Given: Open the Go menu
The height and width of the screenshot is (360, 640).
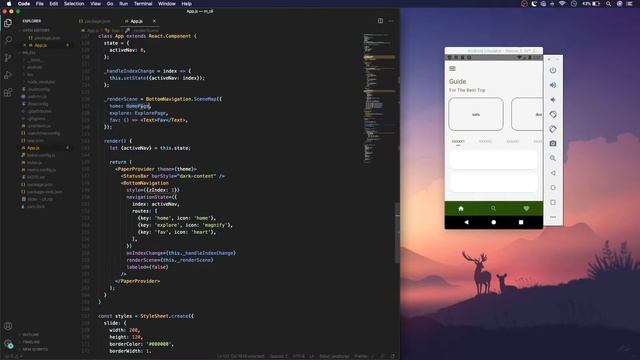Looking at the screenshot, I should 110,4.
